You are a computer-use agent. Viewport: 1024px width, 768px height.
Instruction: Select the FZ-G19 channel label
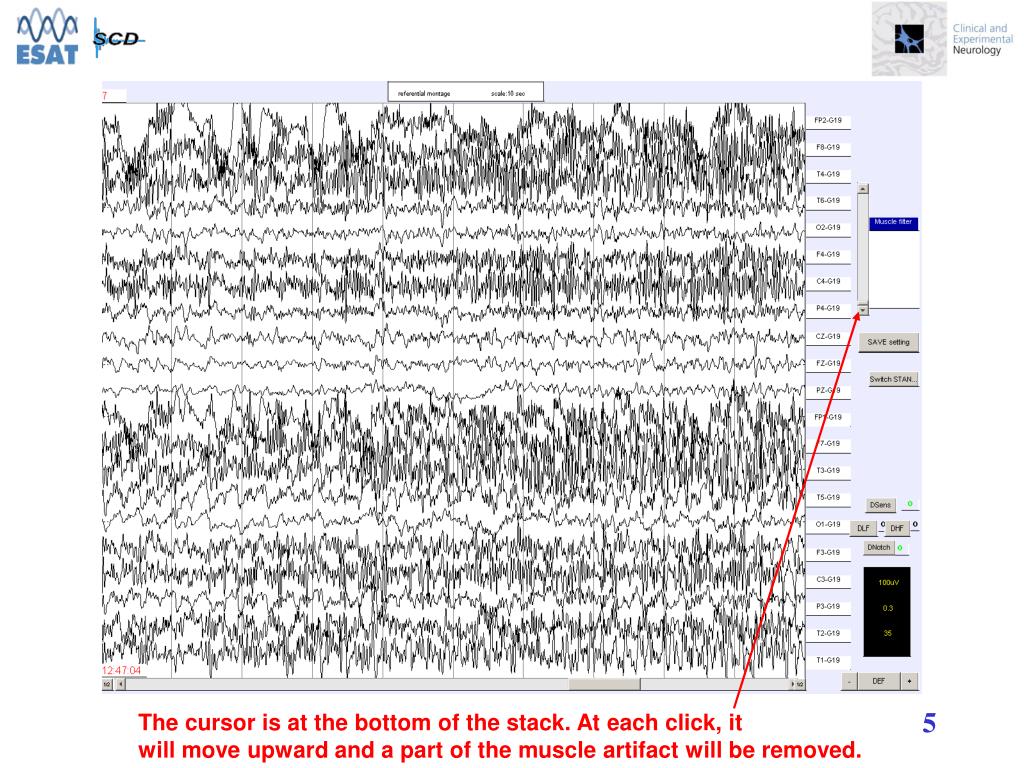coord(828,364)
